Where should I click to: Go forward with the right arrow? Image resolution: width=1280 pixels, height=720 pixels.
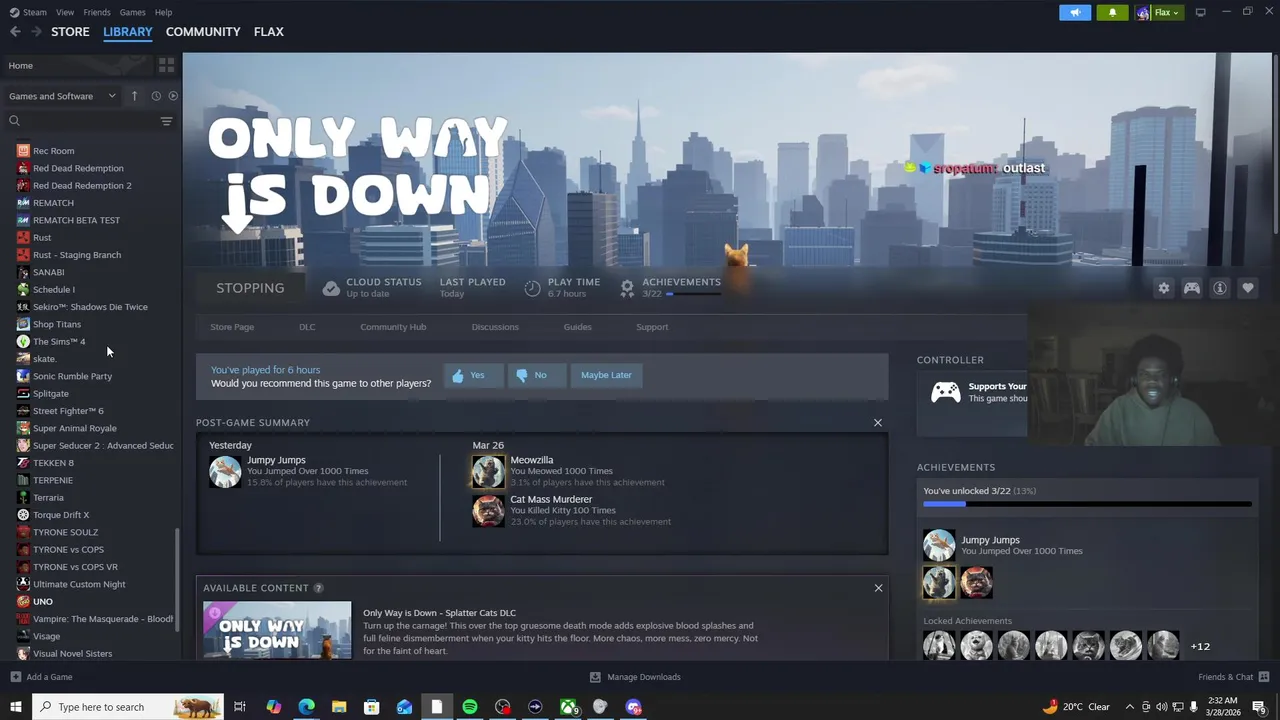[36, 32]
